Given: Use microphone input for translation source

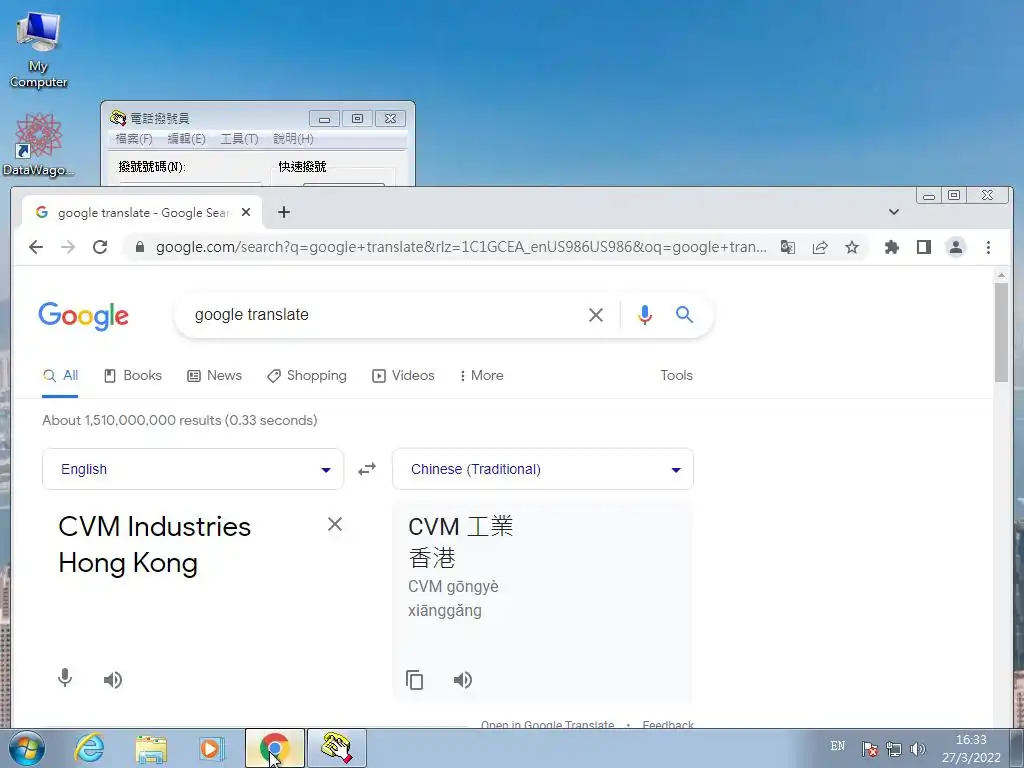Looking at the screenshot, I should point(65,678).
